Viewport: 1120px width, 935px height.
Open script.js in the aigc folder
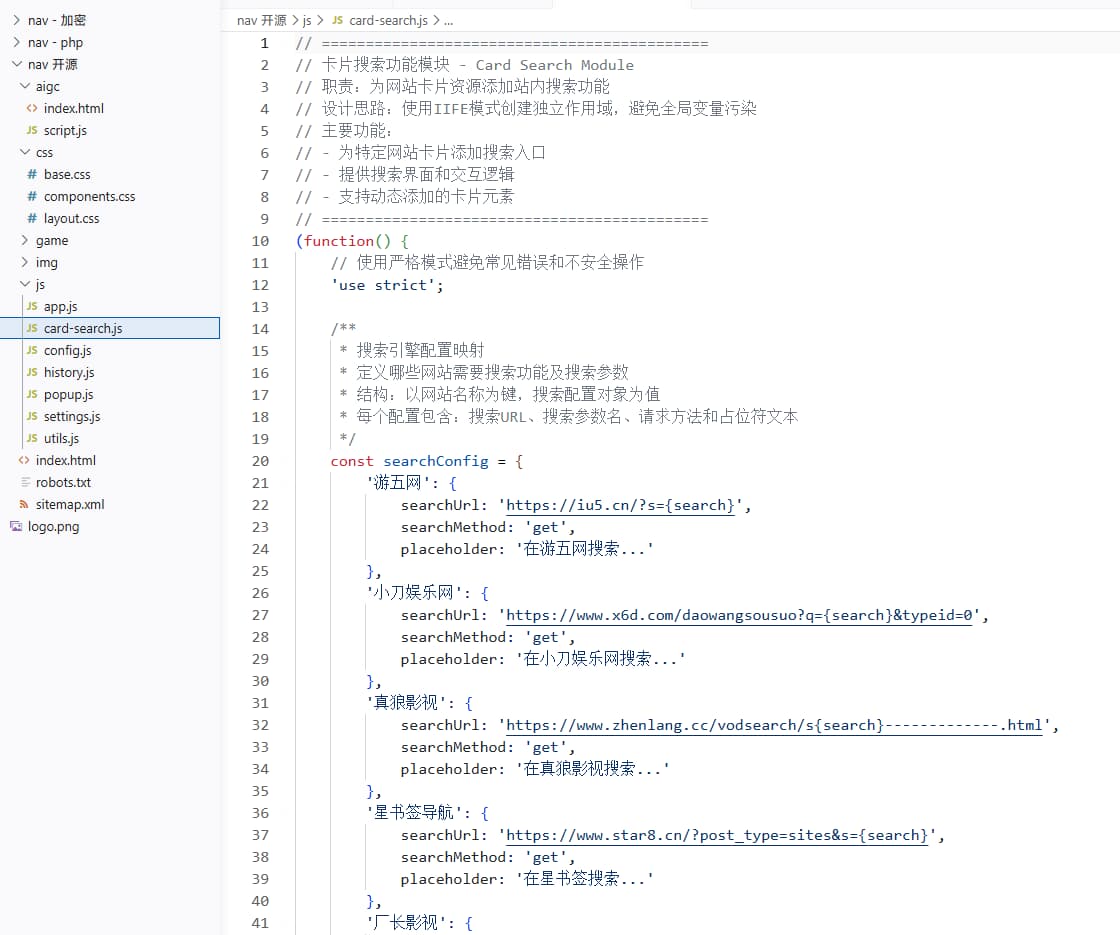pyautogui.click(x=65, y=130)
